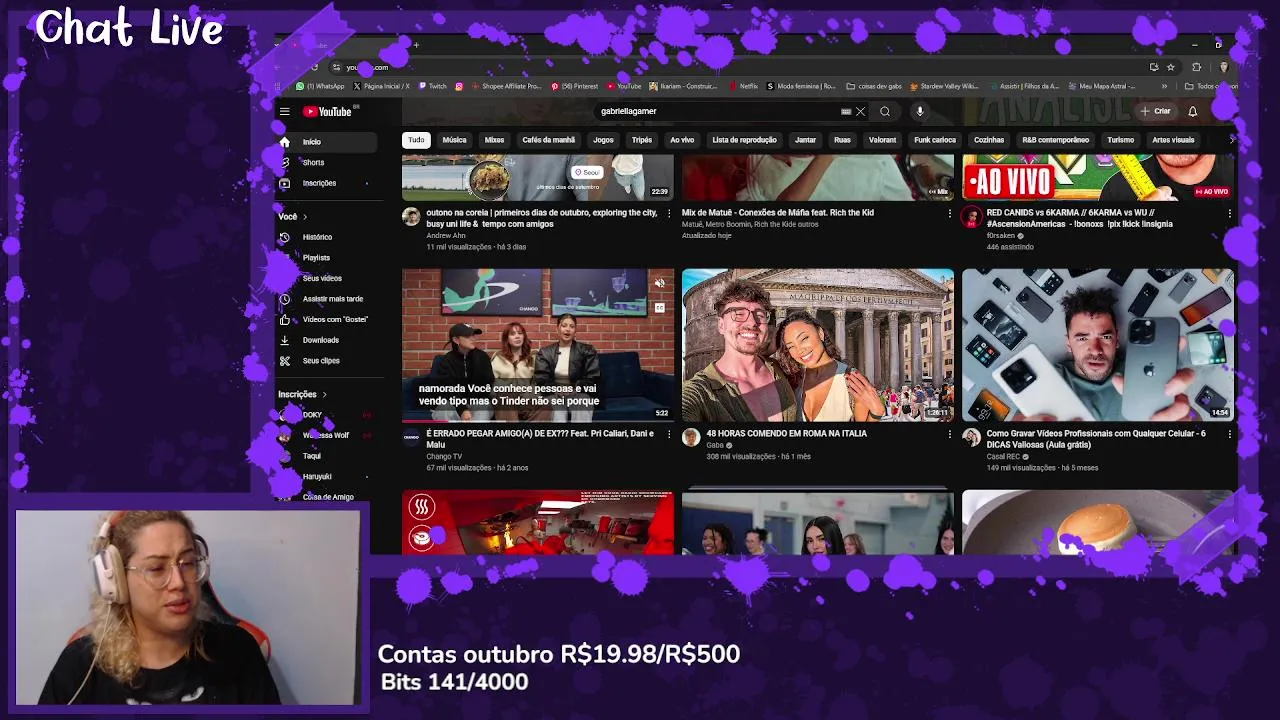Image resolution: width=1280 pixels, height=720 pixels.
Task: Open Vídeos com "Gostei"
Action: 335,319
